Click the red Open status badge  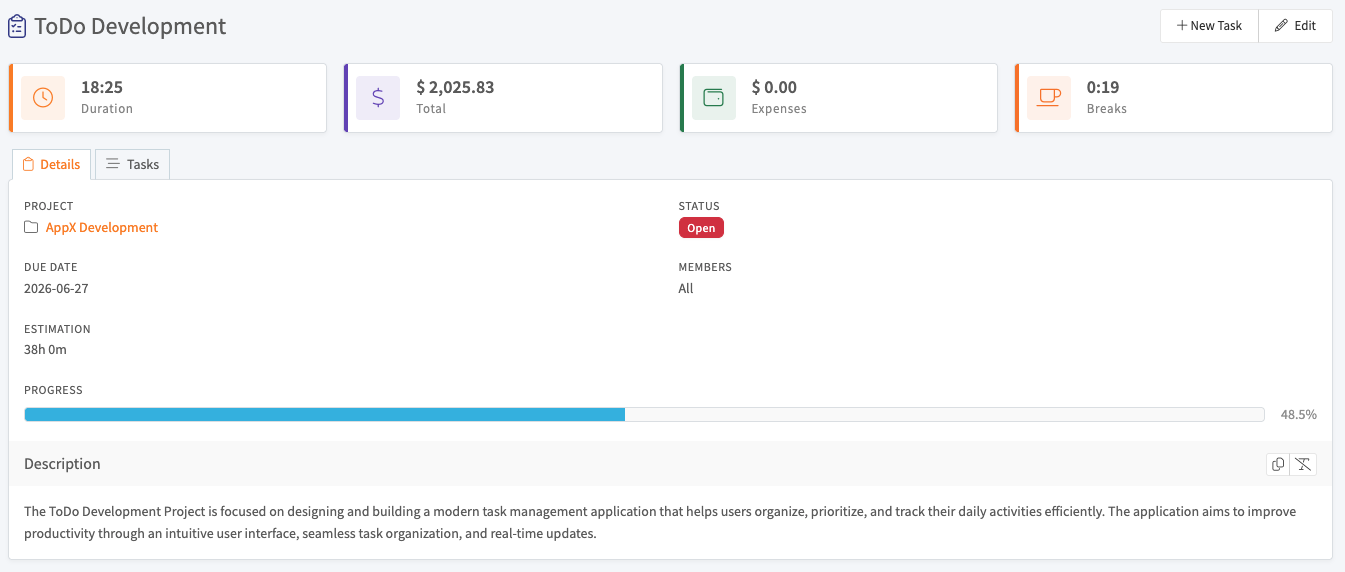click(701, 228)
